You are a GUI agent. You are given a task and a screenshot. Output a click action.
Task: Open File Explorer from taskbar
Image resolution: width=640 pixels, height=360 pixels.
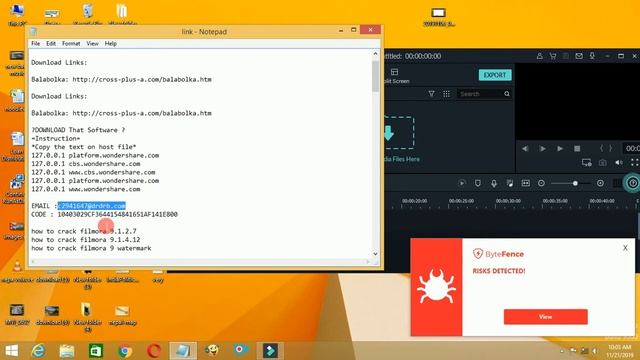point(67,351)
